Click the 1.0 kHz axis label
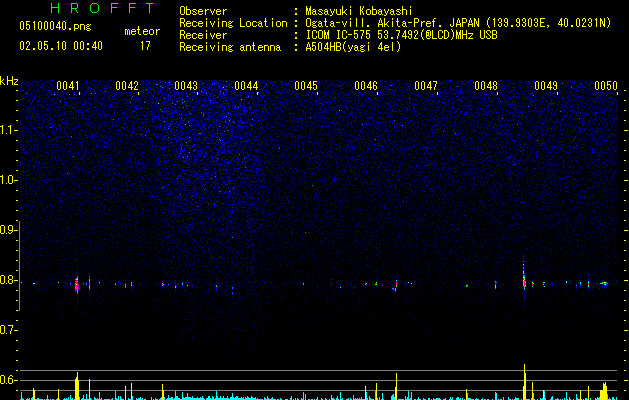This screenshot has height=400, width=629. click(8, 180)
